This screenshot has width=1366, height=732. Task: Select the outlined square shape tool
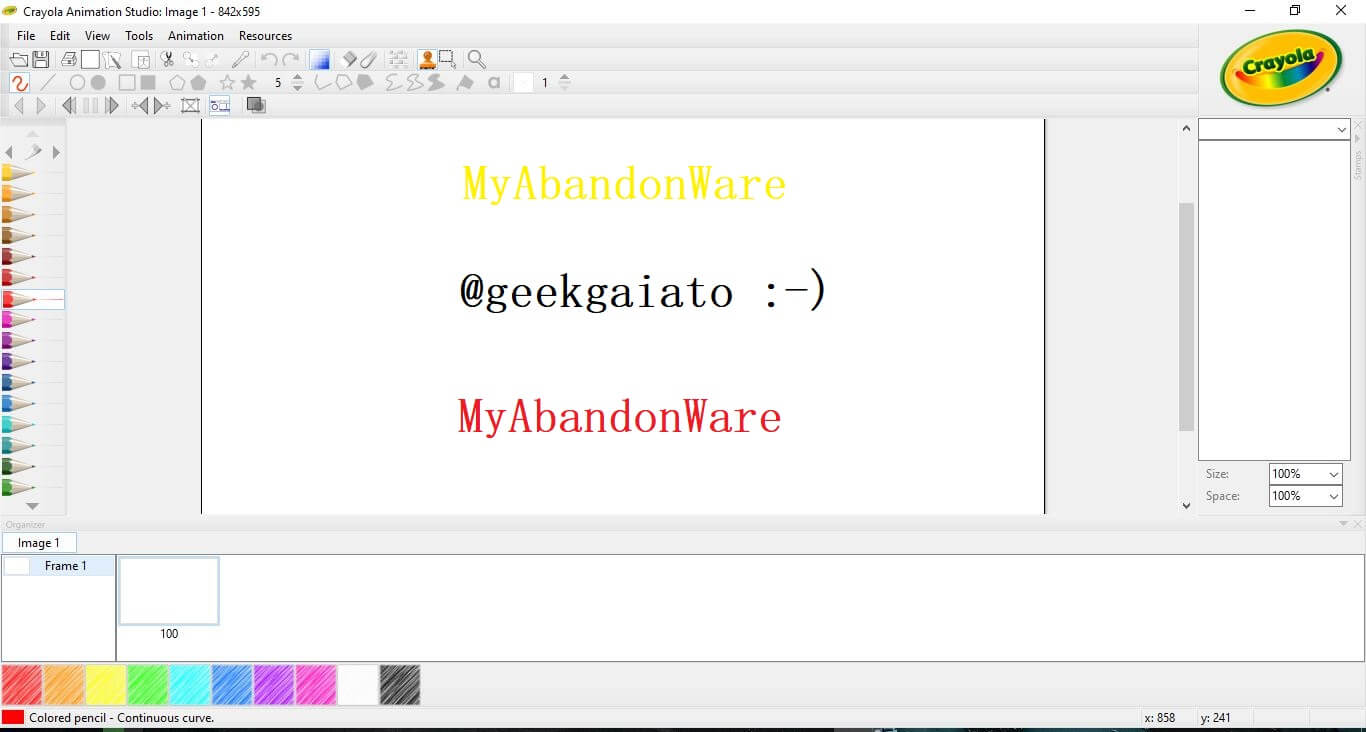[x=127, y=83]
